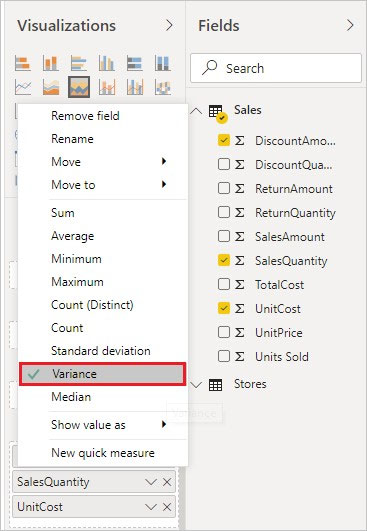The image size is (367, 531).
Task: Select the stacked column chart visual
Action: [51, 63]
